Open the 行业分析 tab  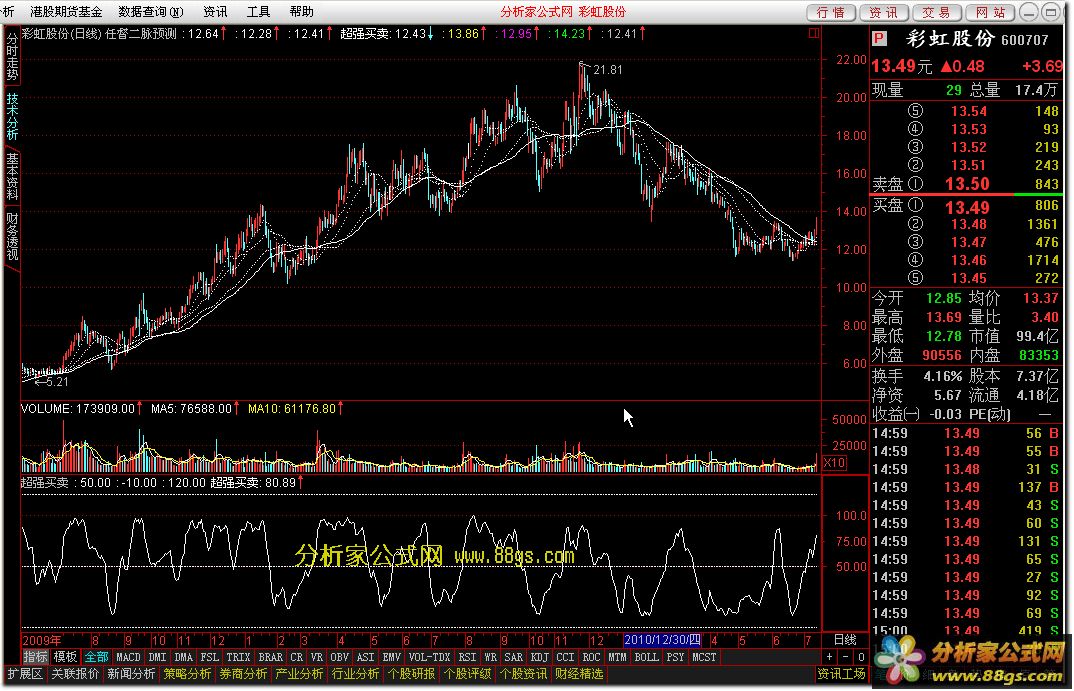(355, 674)
